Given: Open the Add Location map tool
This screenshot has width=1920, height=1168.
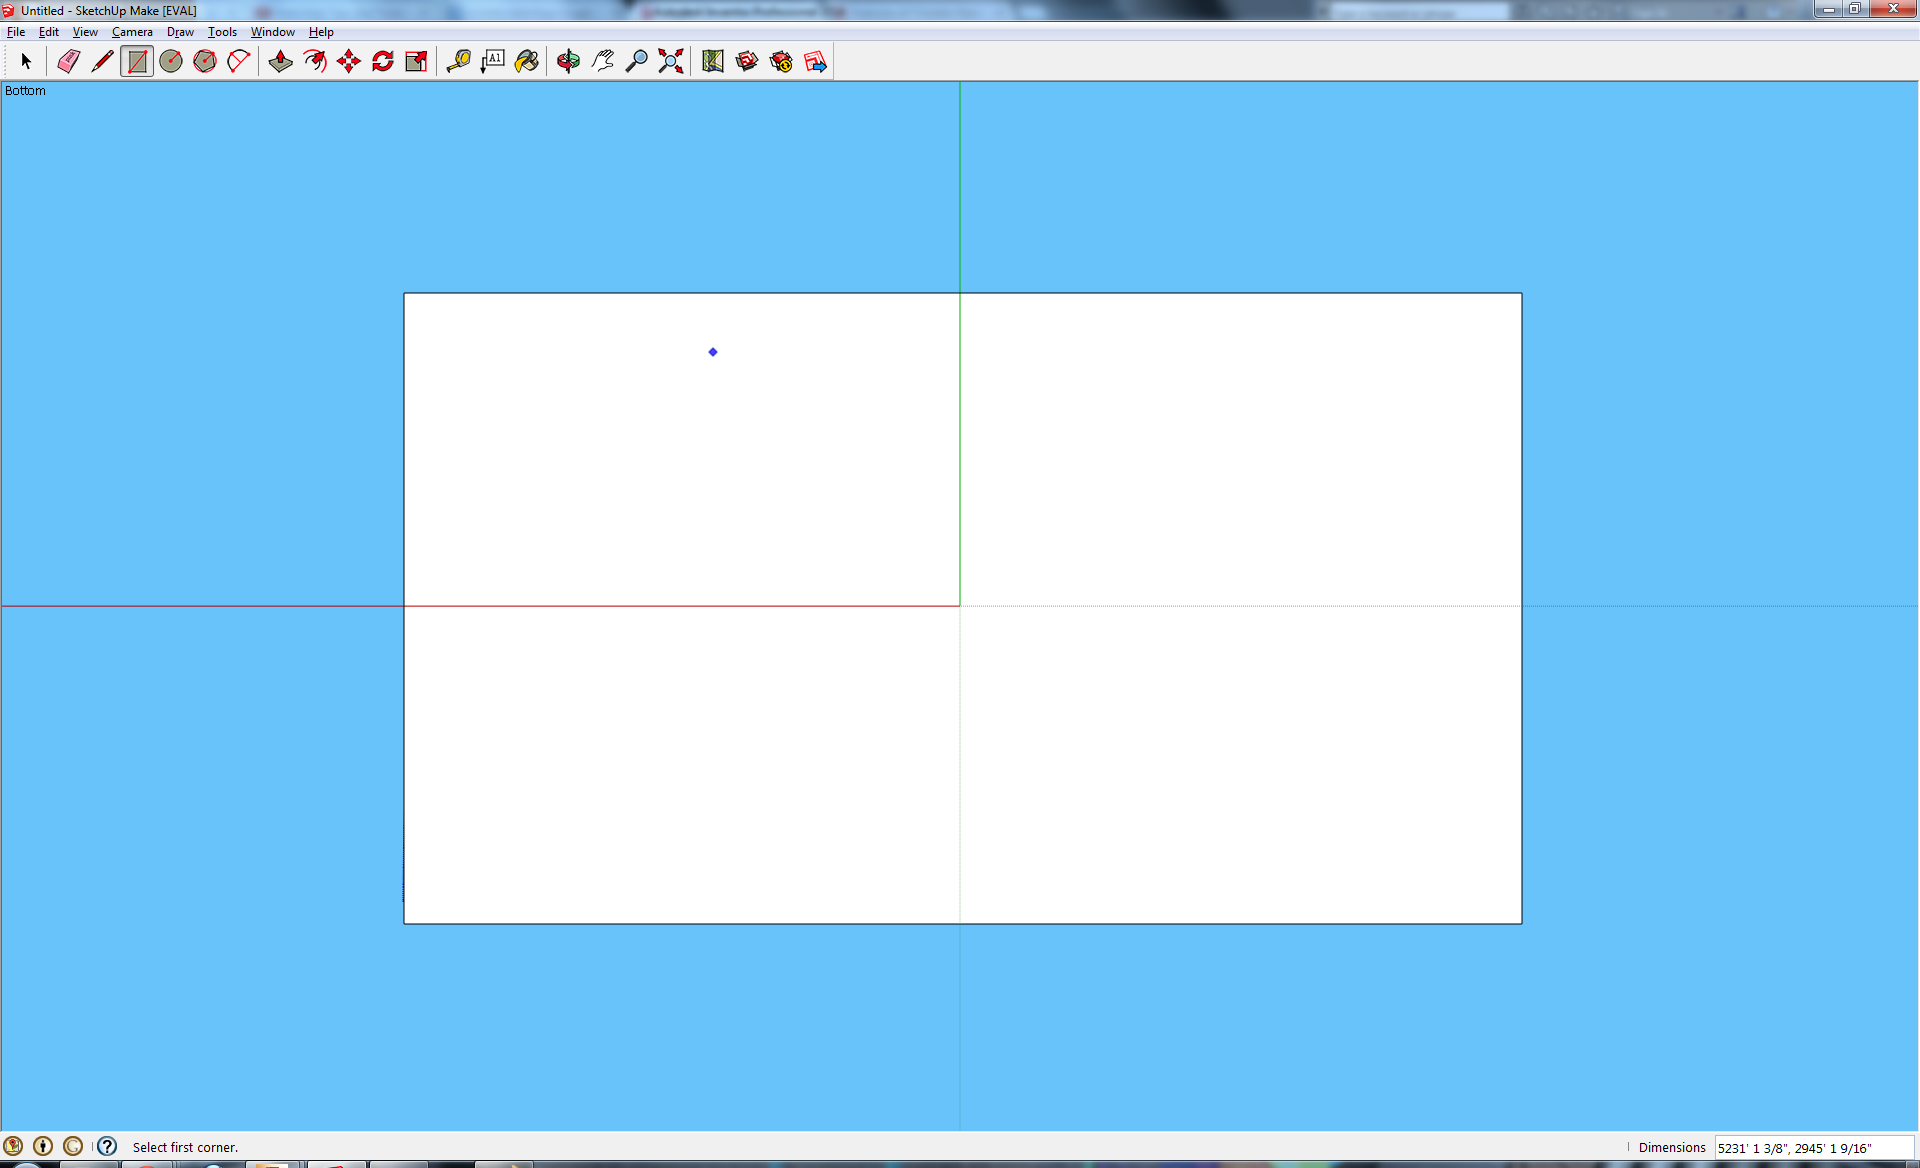Looking at the screenshot, I should pyautogui.click(x=713, y=62).
